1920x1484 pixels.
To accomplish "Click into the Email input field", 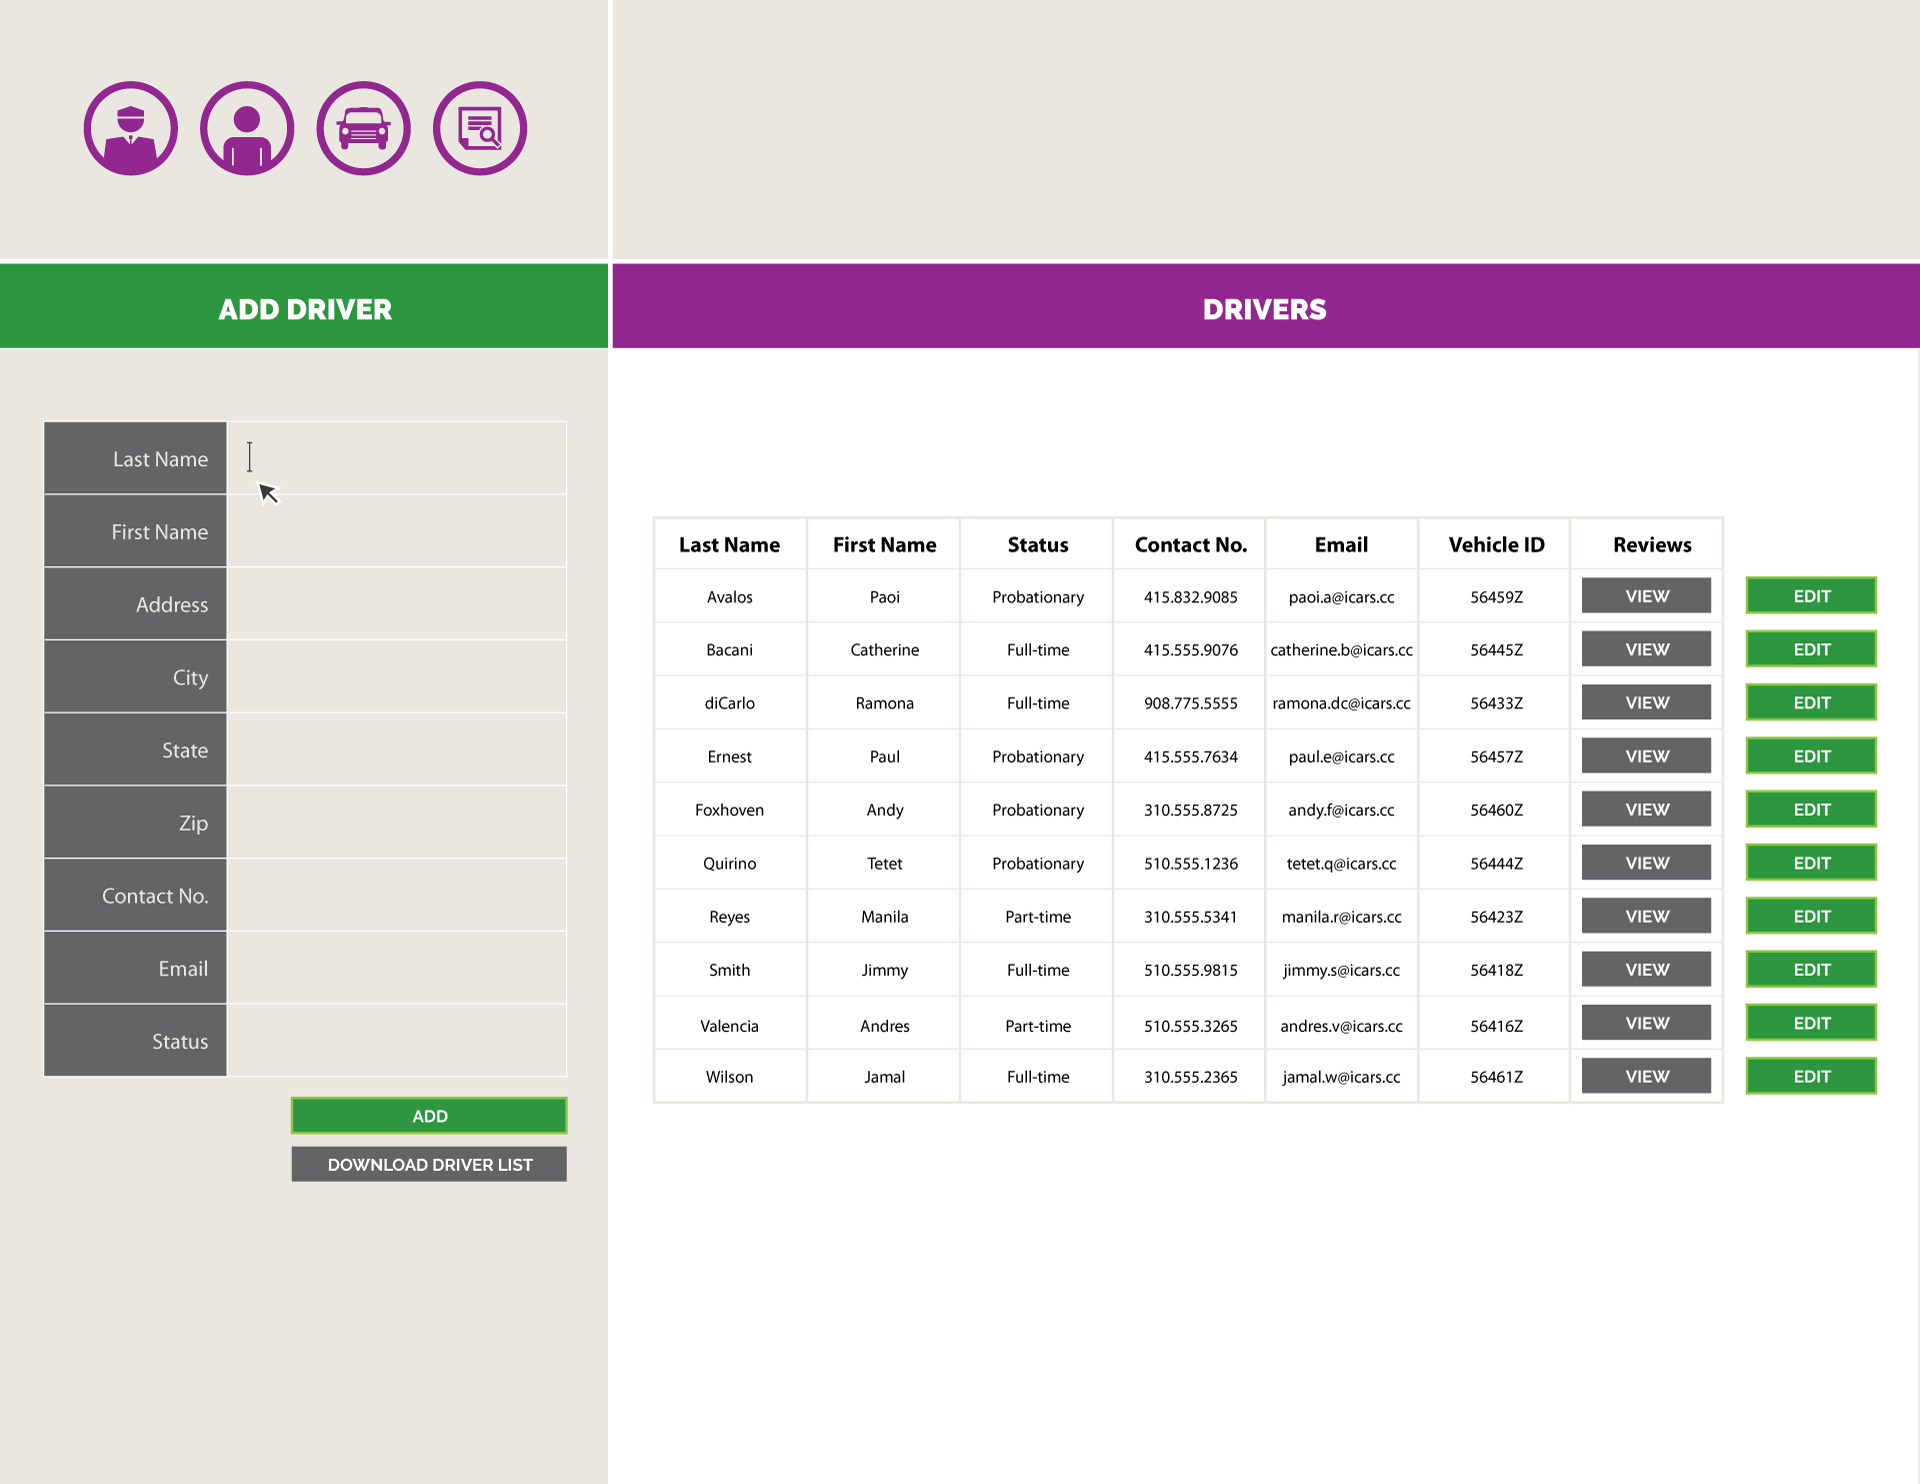I will (396, 968).
